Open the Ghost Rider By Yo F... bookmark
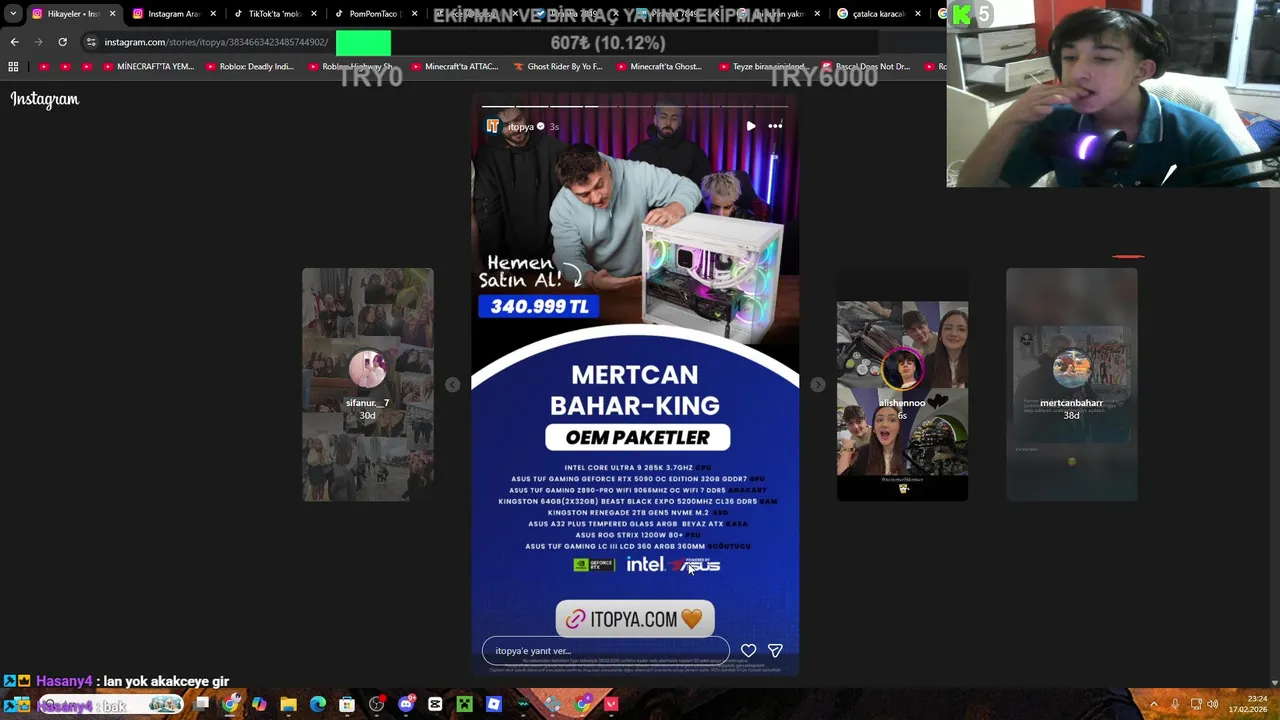The width and height of the screenshot is (1280, 720). tap(558, 67)
